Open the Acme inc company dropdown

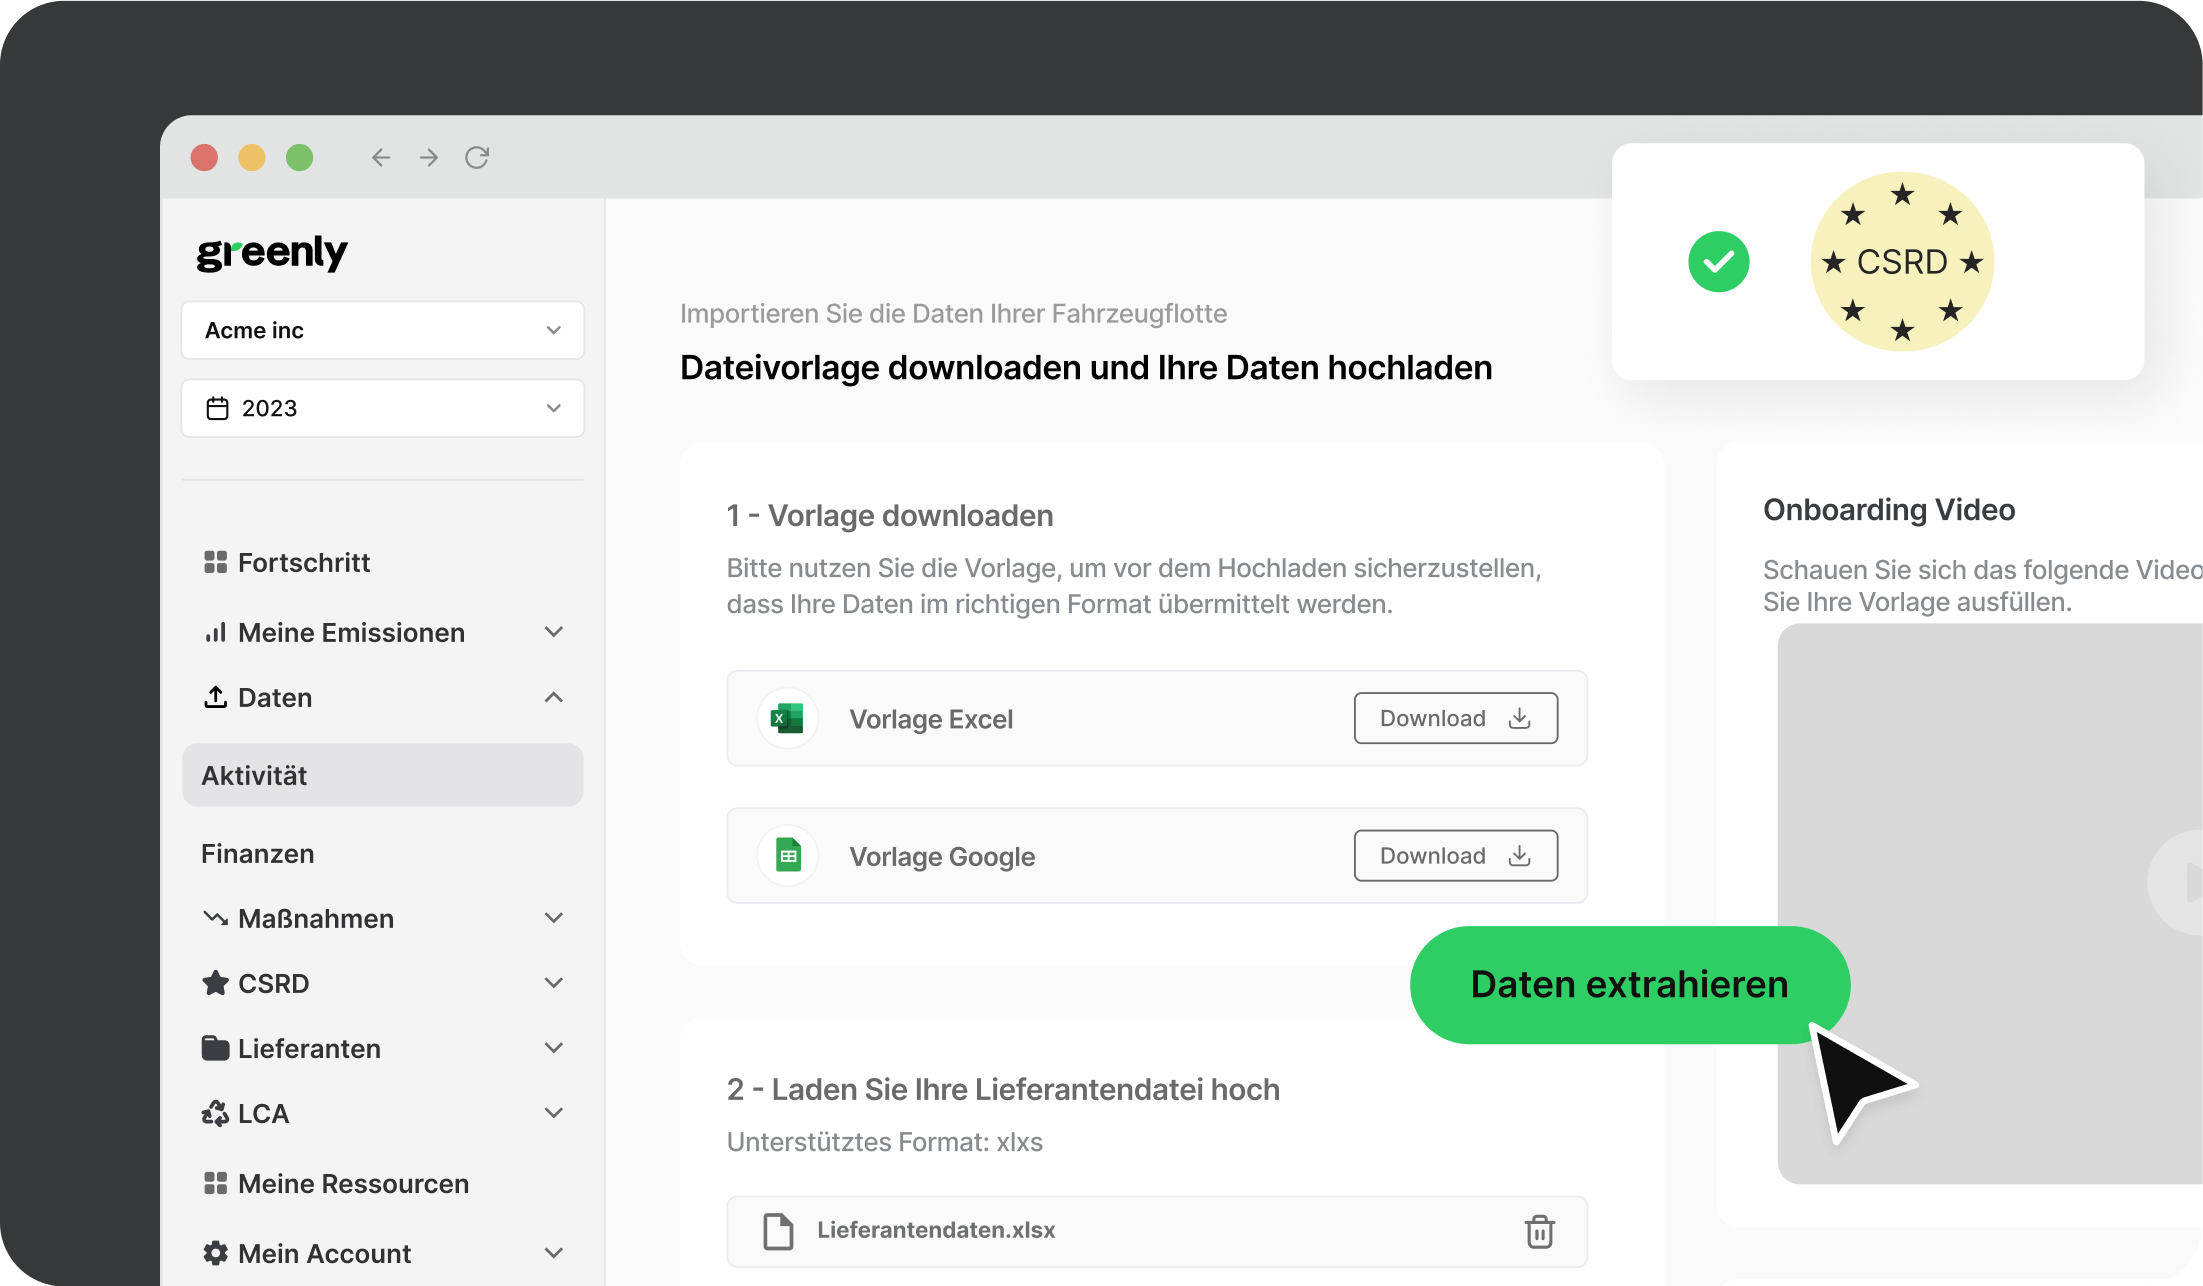pyautogui.click(x=382, y=330)
